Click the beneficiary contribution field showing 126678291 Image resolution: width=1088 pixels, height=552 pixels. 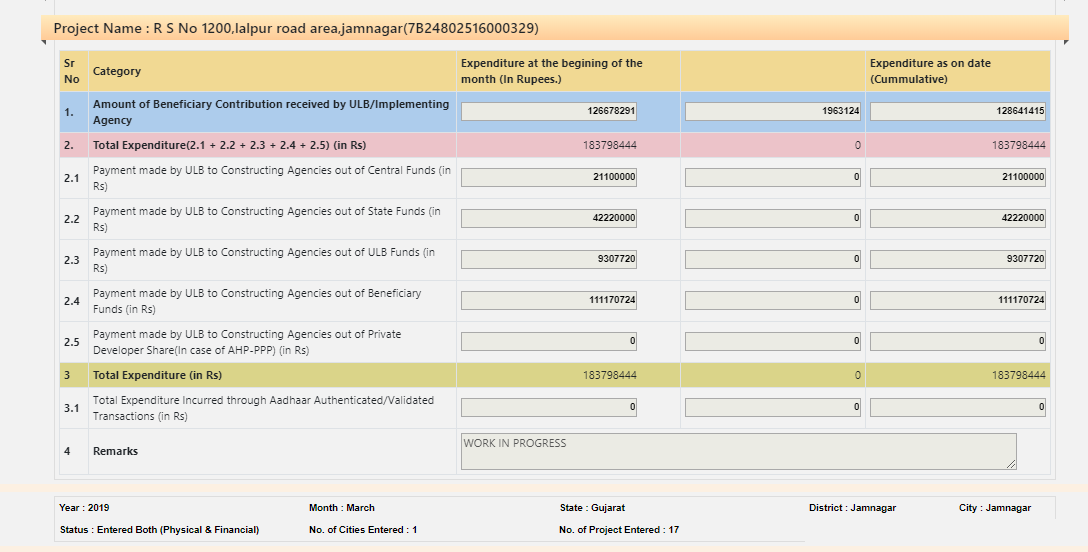pos(548,112)
